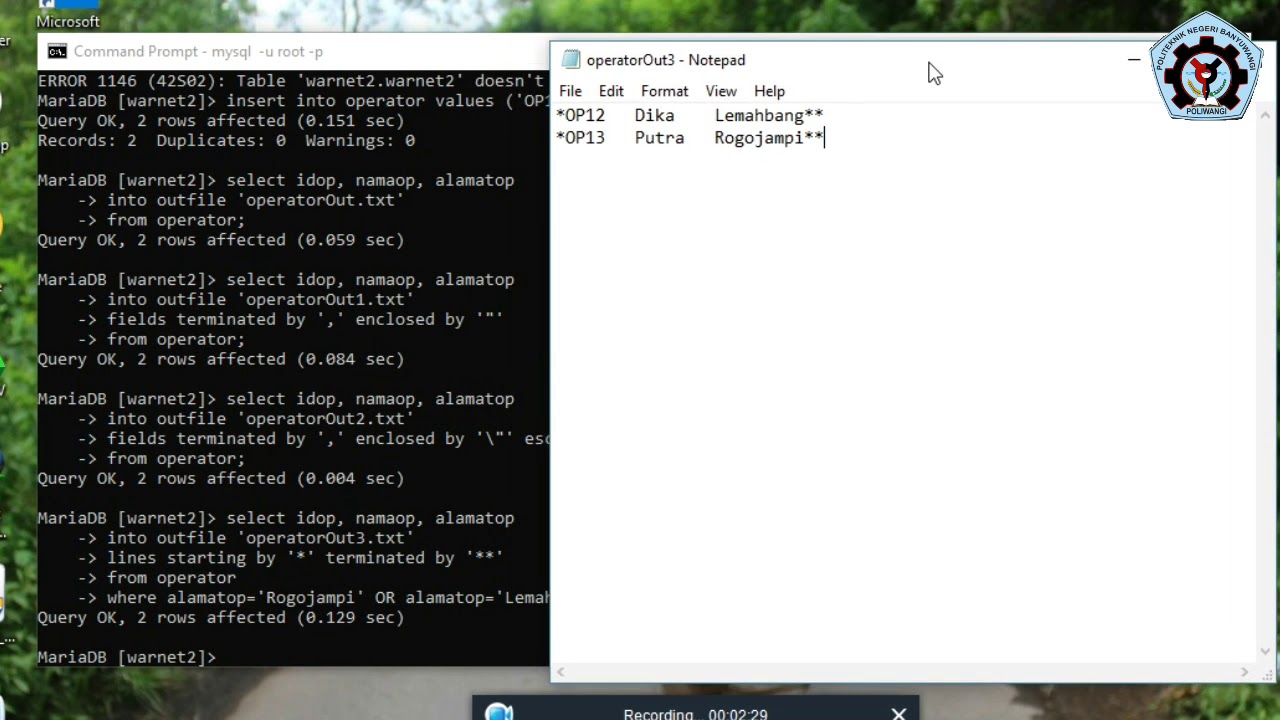This screenshot has height=720, width=1280.
Task: Open the Notepad Format menu
Action: click(664, 91)
